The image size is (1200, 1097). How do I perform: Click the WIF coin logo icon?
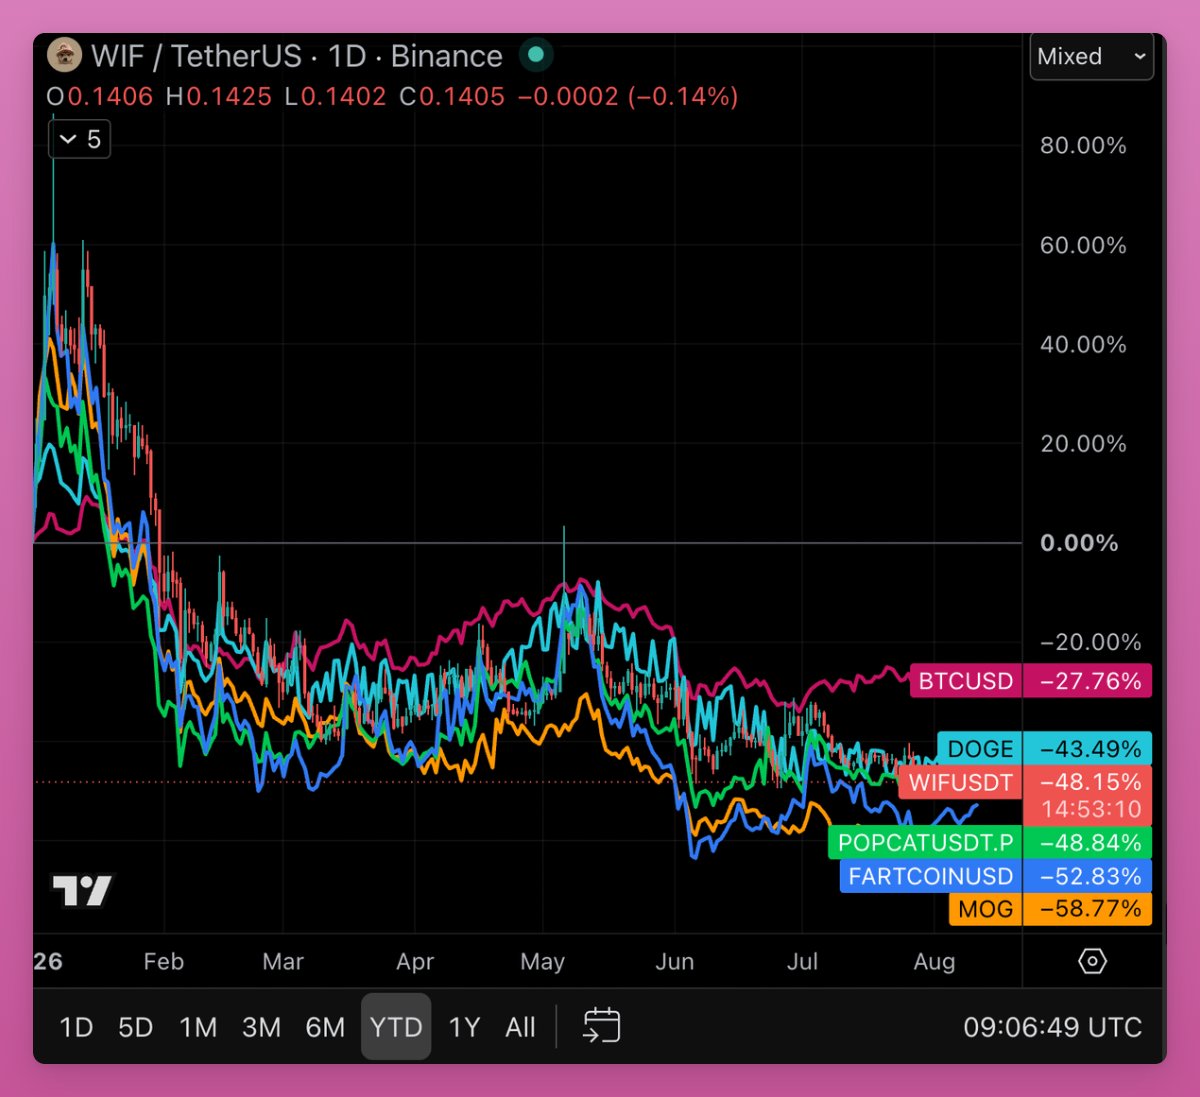coord(64,56)
